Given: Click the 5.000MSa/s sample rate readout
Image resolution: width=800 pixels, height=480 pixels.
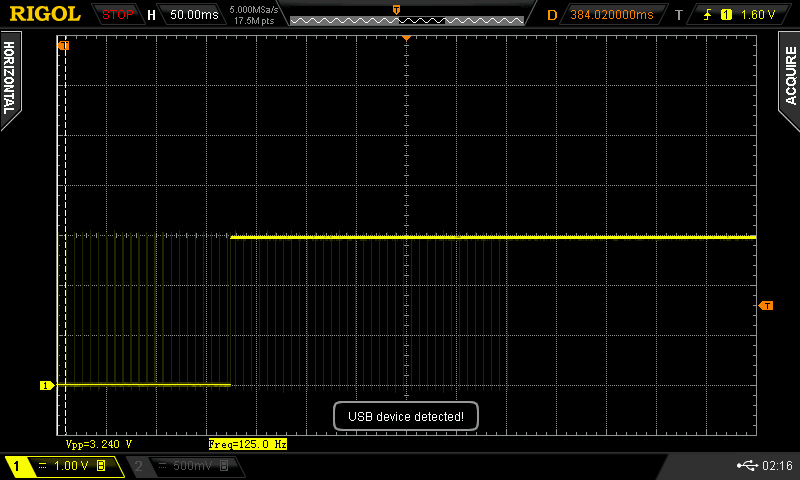Looking at the screenshot, I should [254, 10].
